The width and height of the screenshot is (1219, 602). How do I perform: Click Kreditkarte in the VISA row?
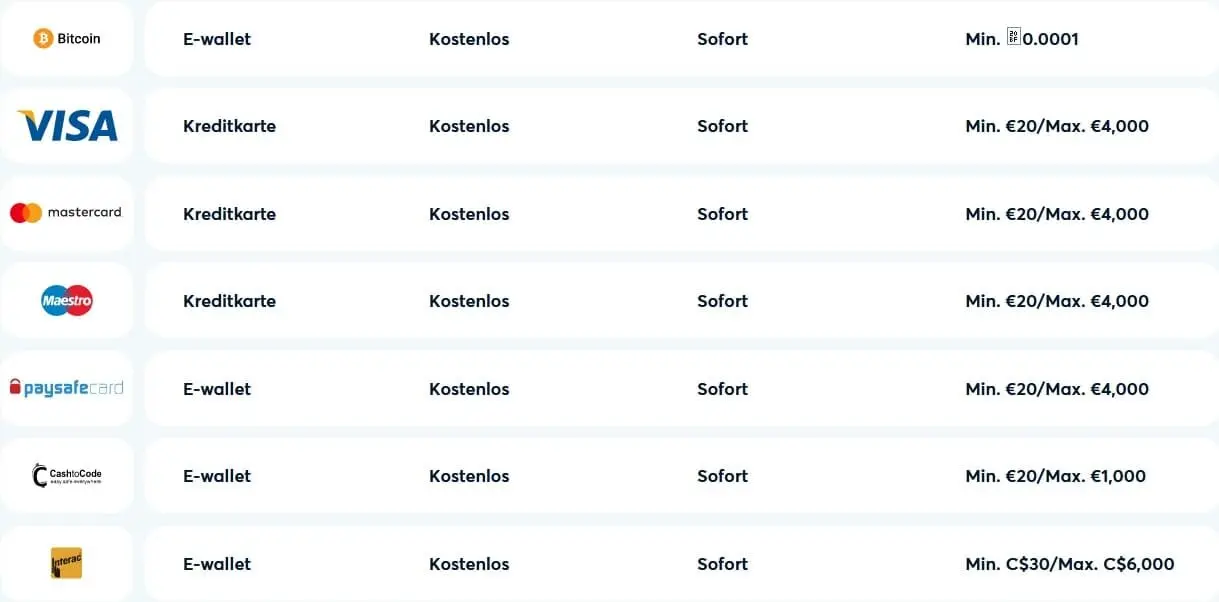click(x=229, y=126)
